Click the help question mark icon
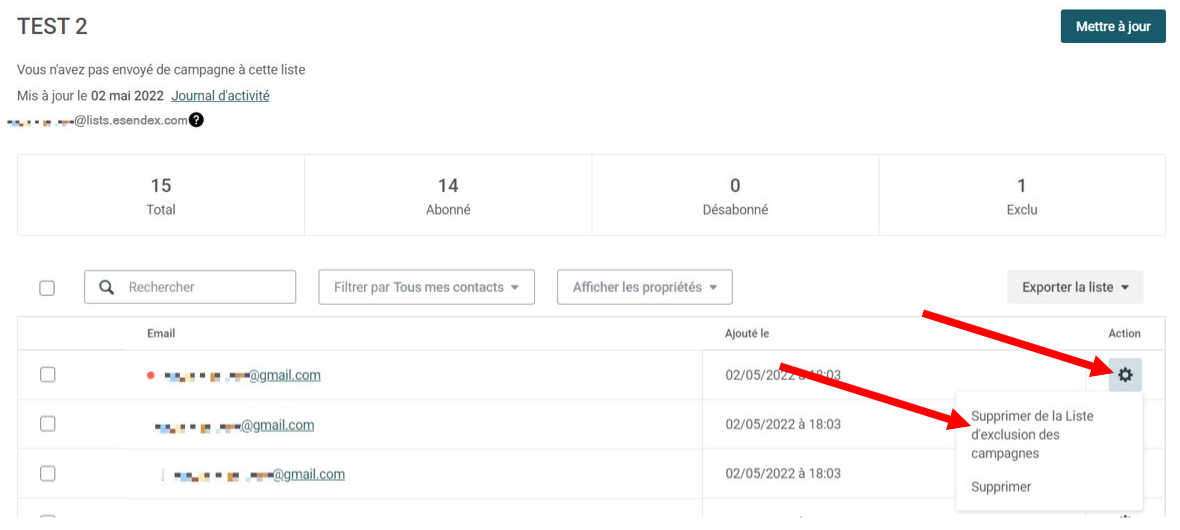 [x=196, y=120]
